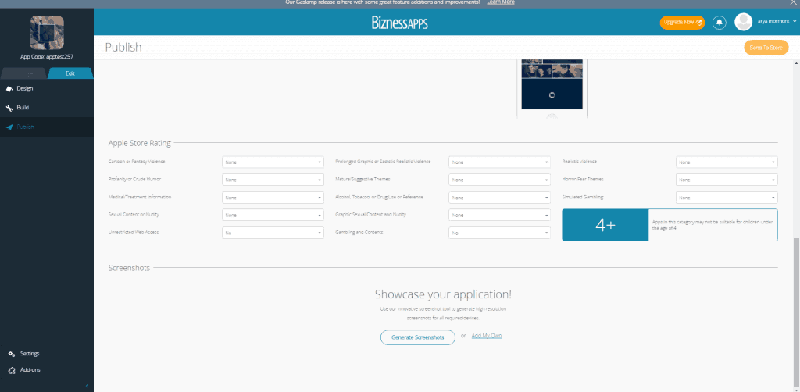Click the BiznessApps logo

399,23
